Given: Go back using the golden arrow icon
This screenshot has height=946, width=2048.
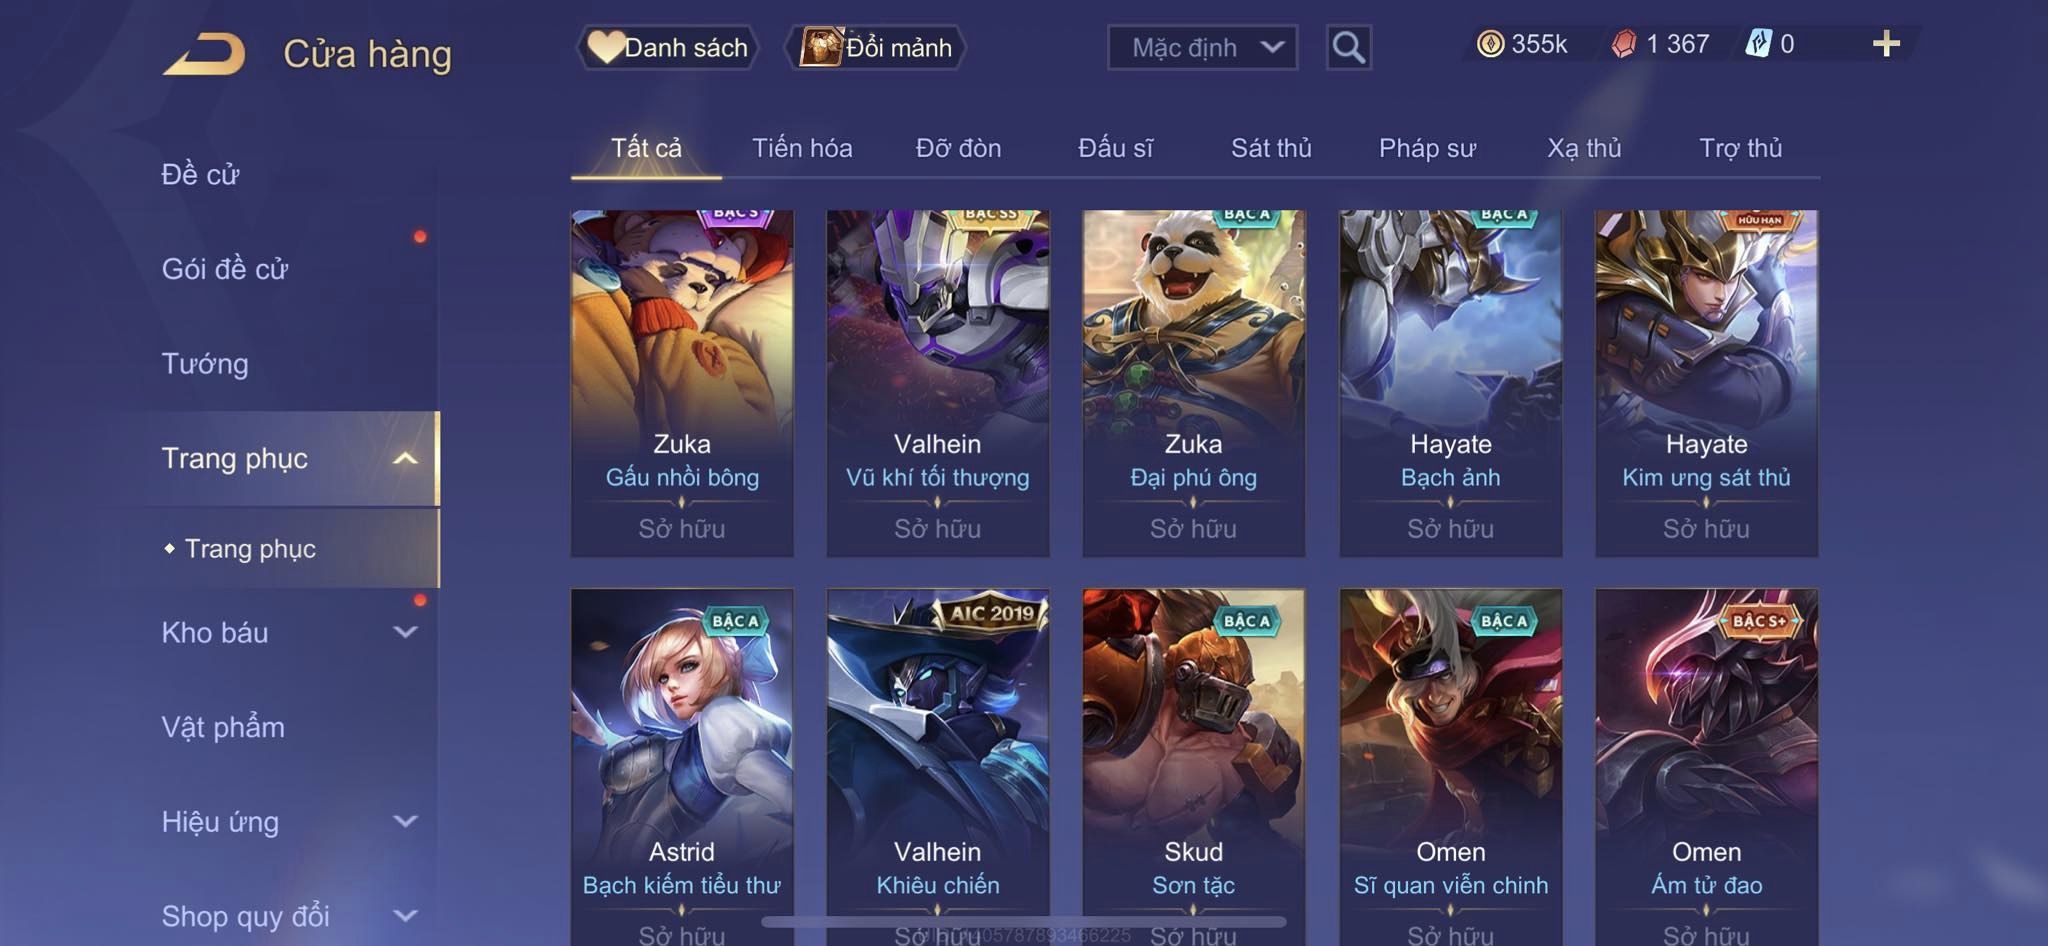Looking at the screenshot, I should 205,53.
